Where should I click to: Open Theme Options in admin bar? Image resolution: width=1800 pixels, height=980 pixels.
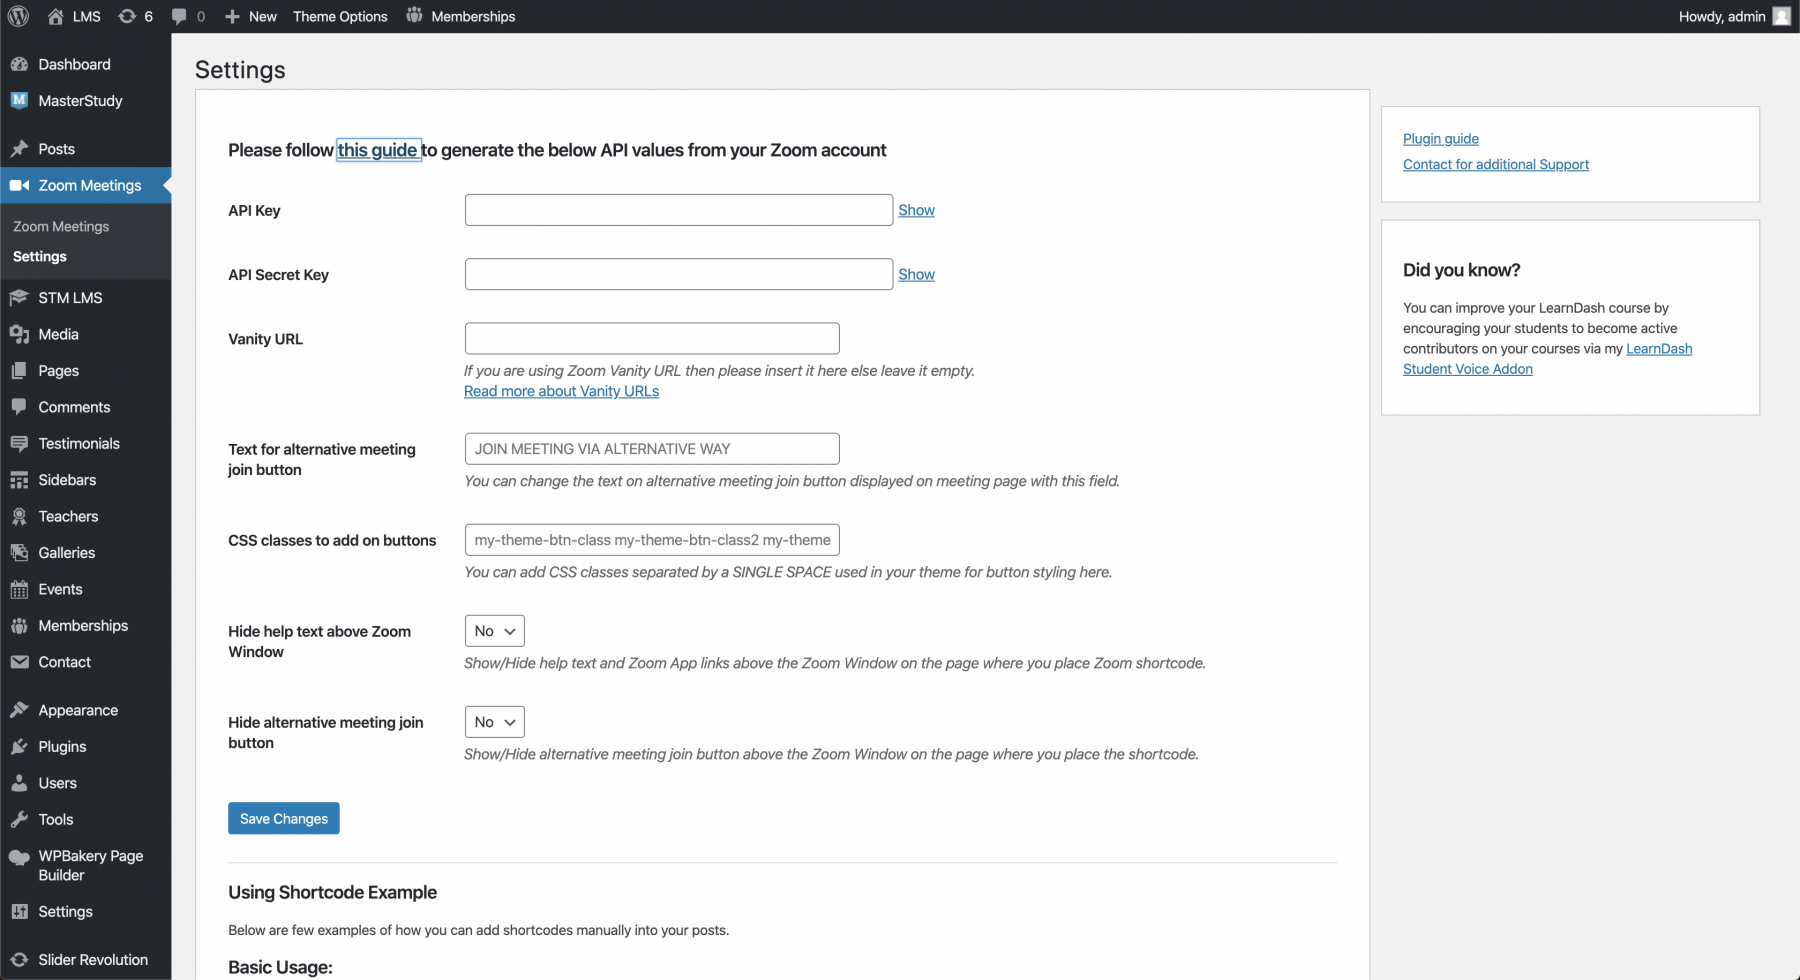[x=340, y=16]
